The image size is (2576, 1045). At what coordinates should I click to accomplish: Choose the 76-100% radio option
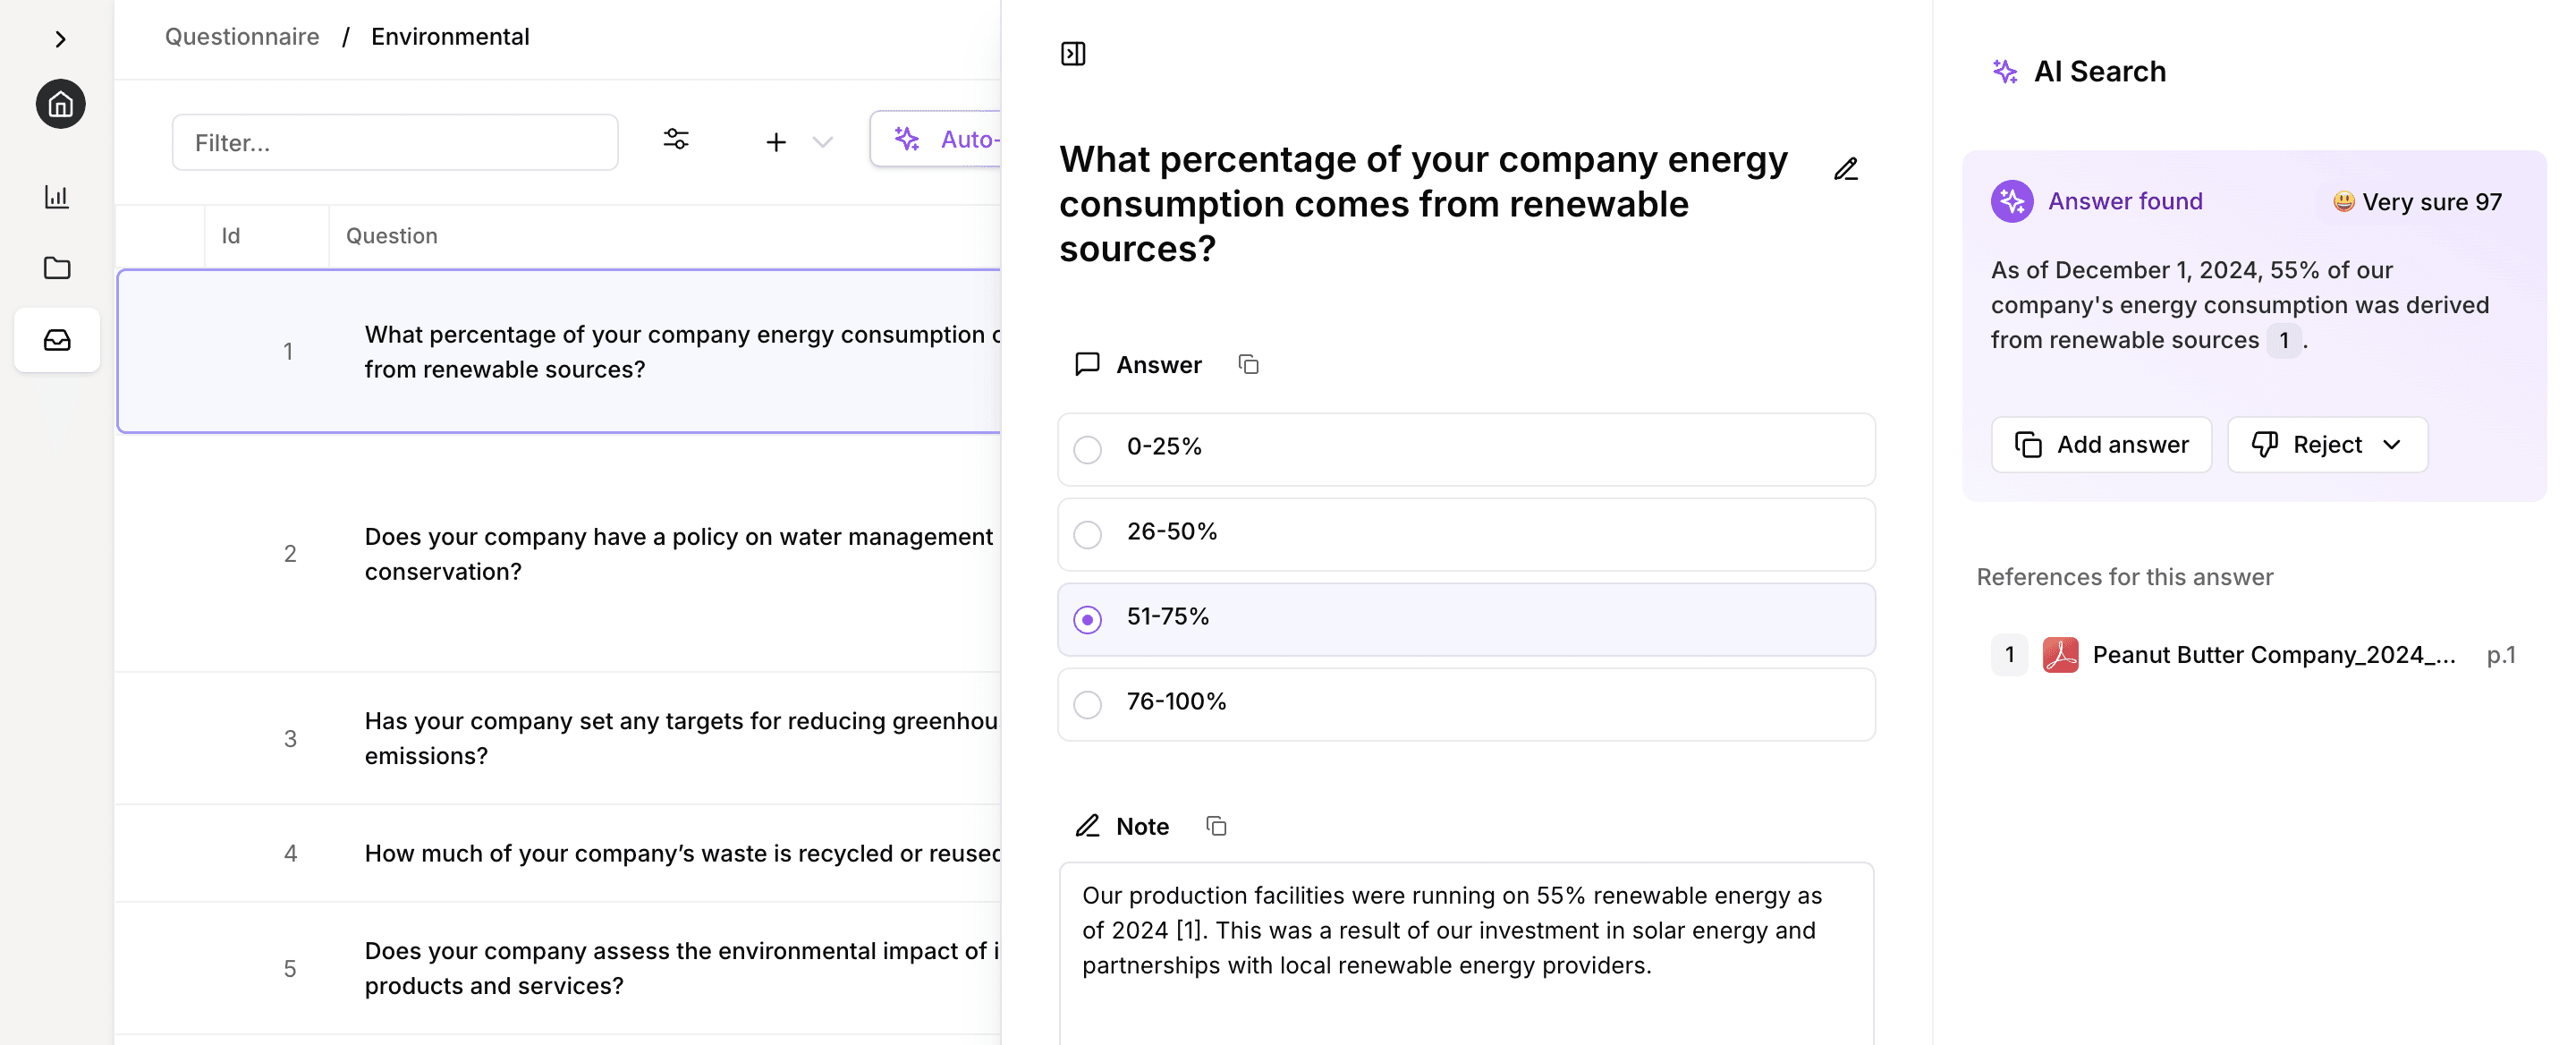coord(1087,704)
